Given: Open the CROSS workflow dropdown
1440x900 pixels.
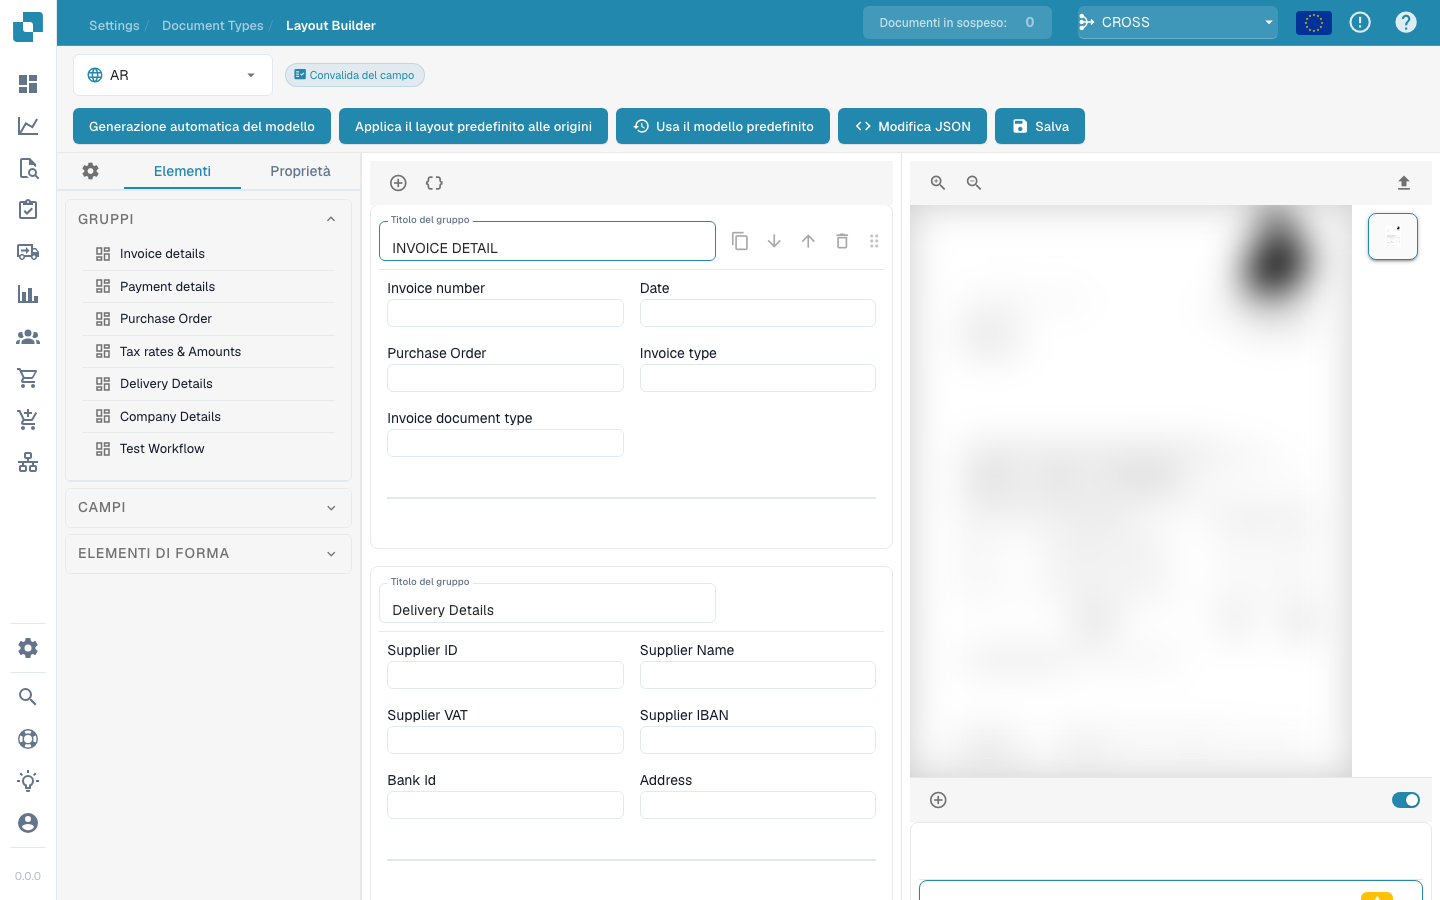Looking at the screenshot, I should (x=1178, y=22).
